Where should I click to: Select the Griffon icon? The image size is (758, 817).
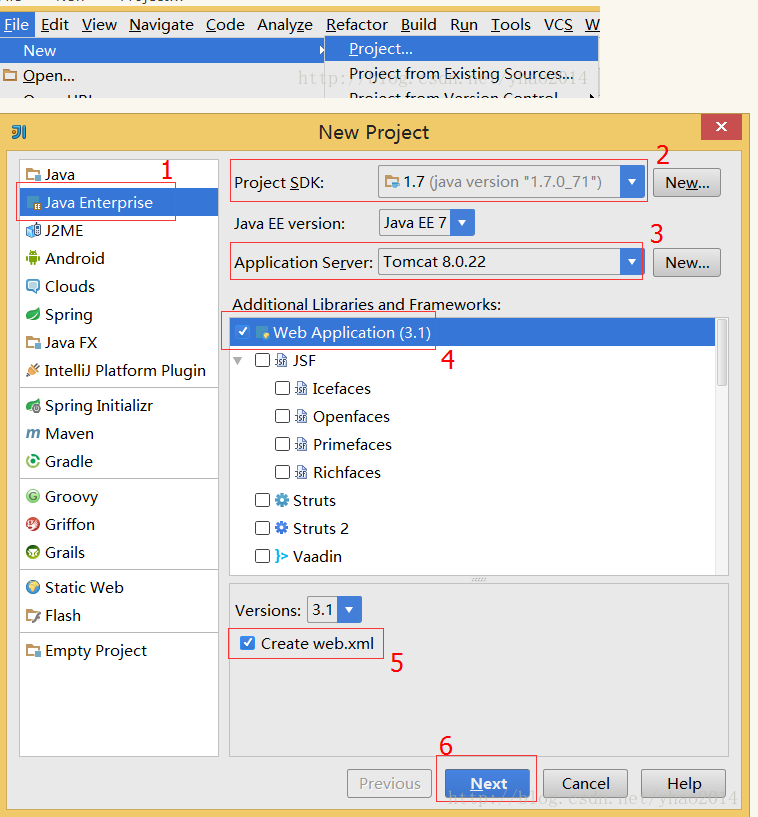pos(33,524)
